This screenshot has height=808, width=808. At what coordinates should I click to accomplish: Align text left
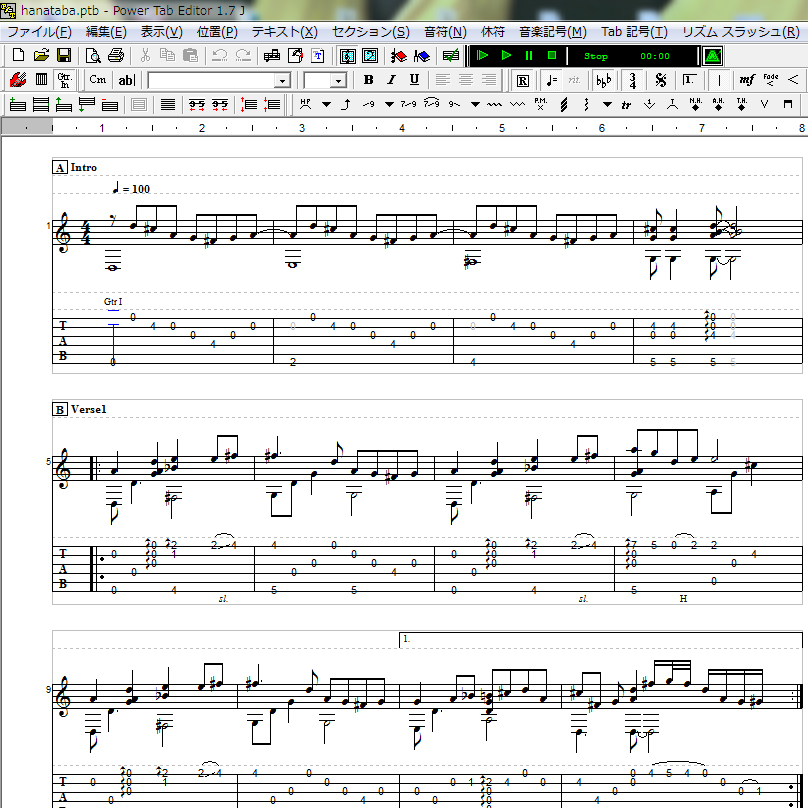[443, 80]
